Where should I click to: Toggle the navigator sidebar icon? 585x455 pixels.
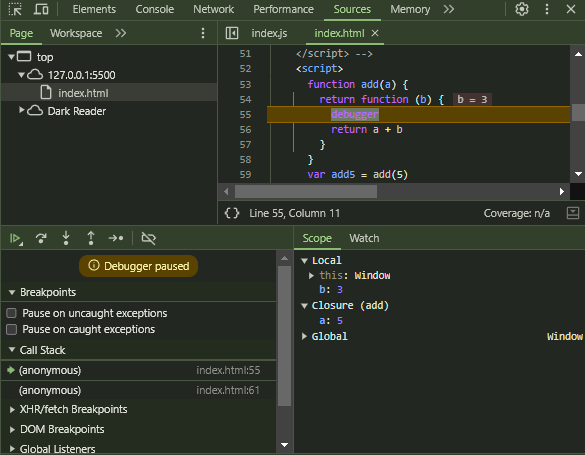[x=232, y=33]
